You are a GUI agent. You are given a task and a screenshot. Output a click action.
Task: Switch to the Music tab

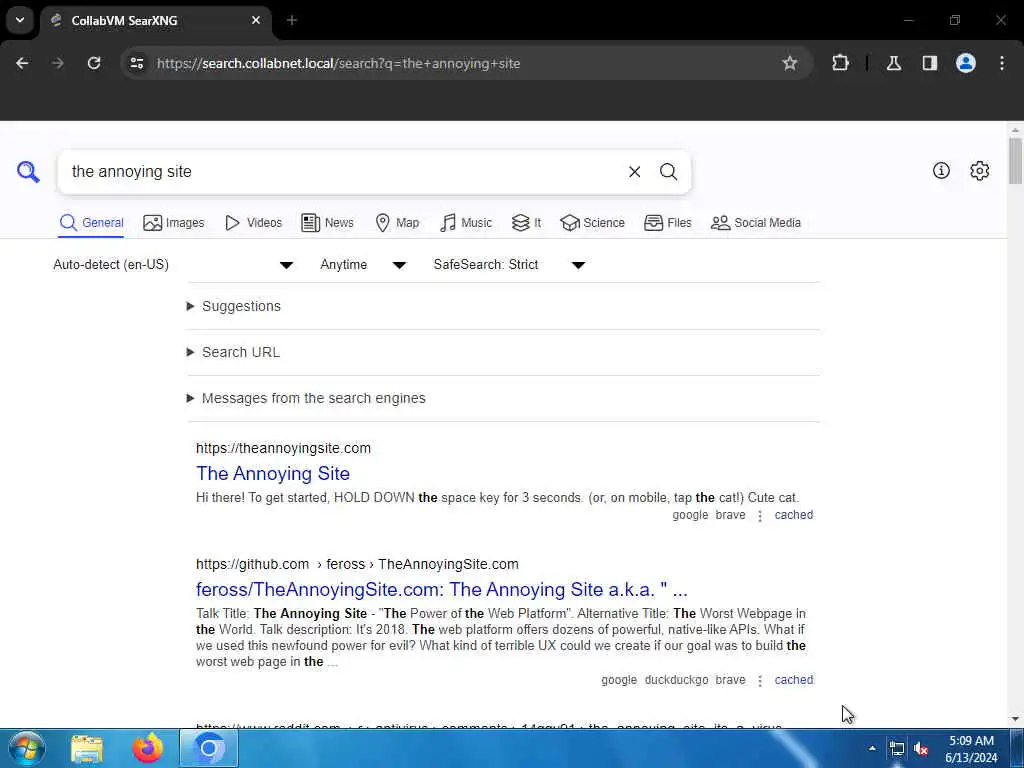click(466, 223)
